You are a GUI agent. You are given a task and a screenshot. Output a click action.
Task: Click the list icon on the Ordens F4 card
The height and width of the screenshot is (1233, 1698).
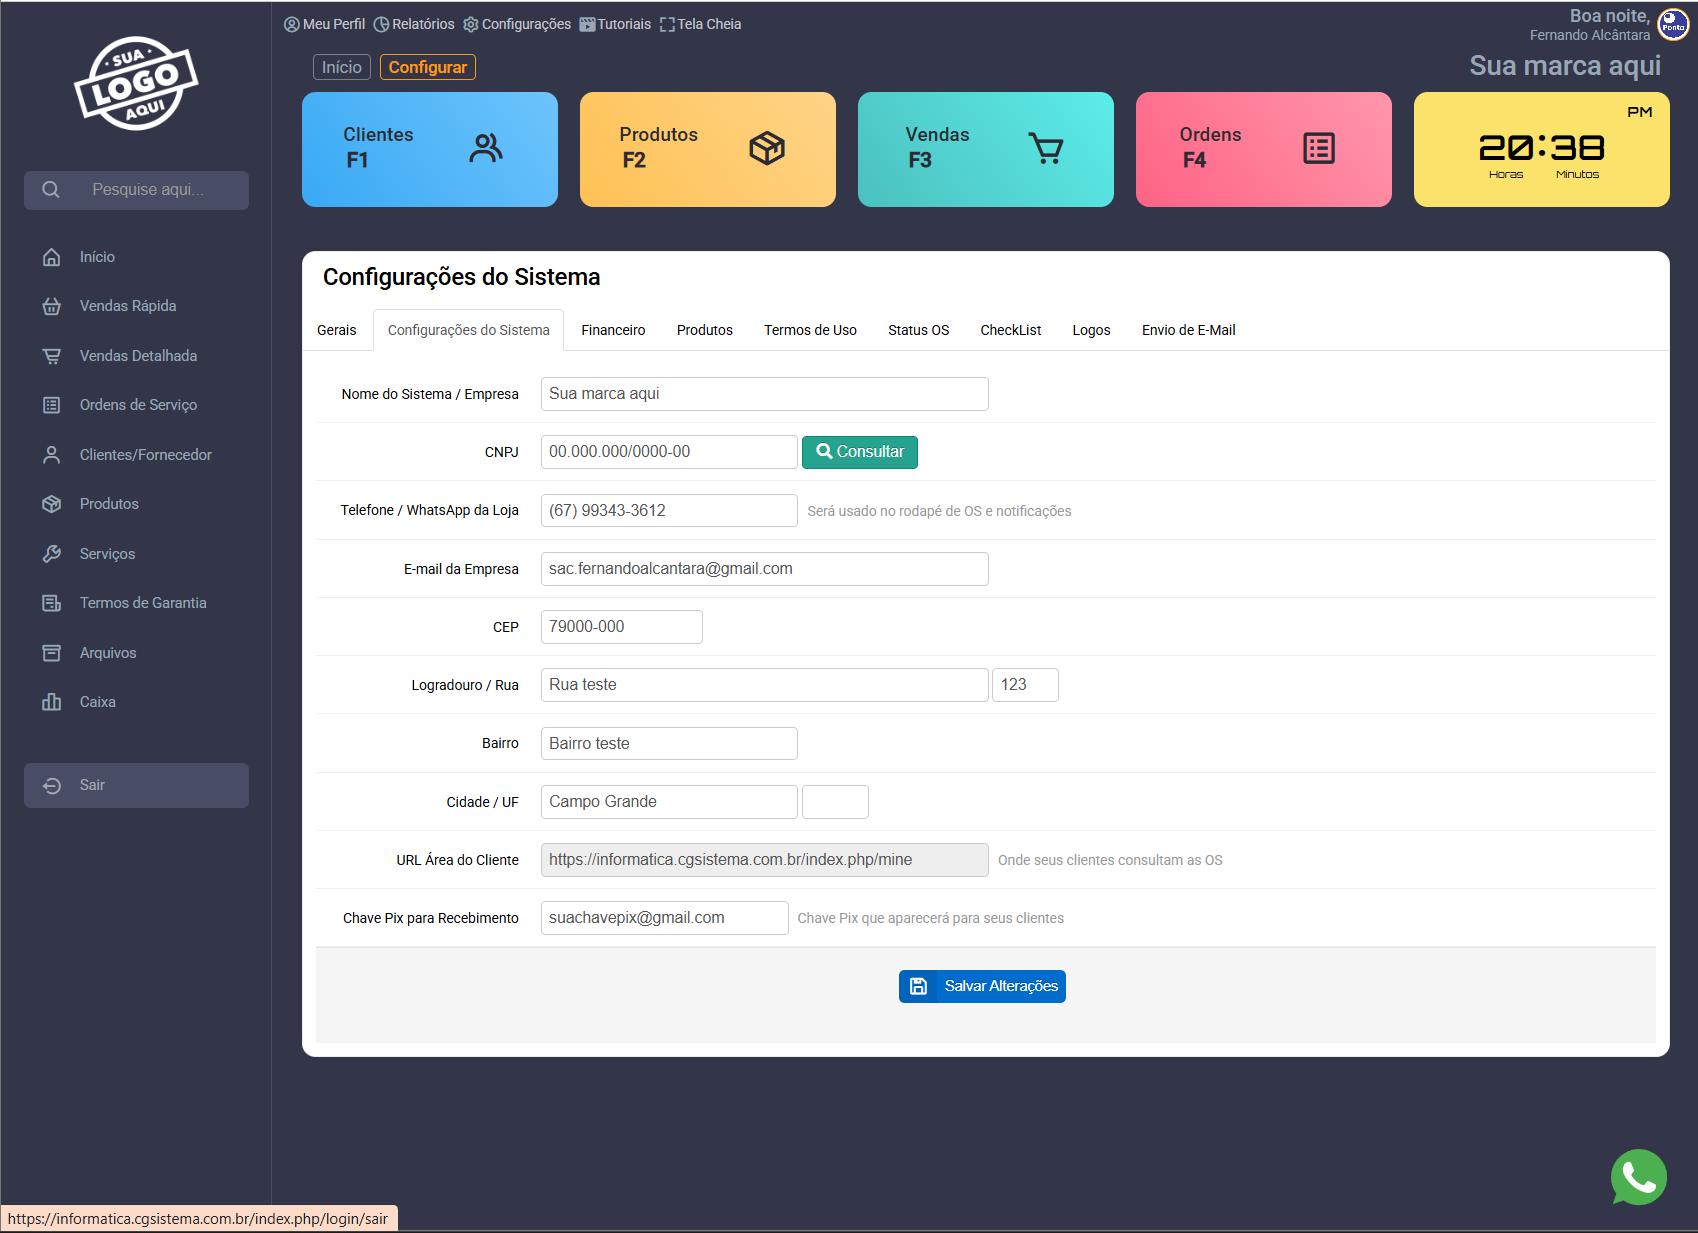pyautogui.click(x=1319, y=148)
